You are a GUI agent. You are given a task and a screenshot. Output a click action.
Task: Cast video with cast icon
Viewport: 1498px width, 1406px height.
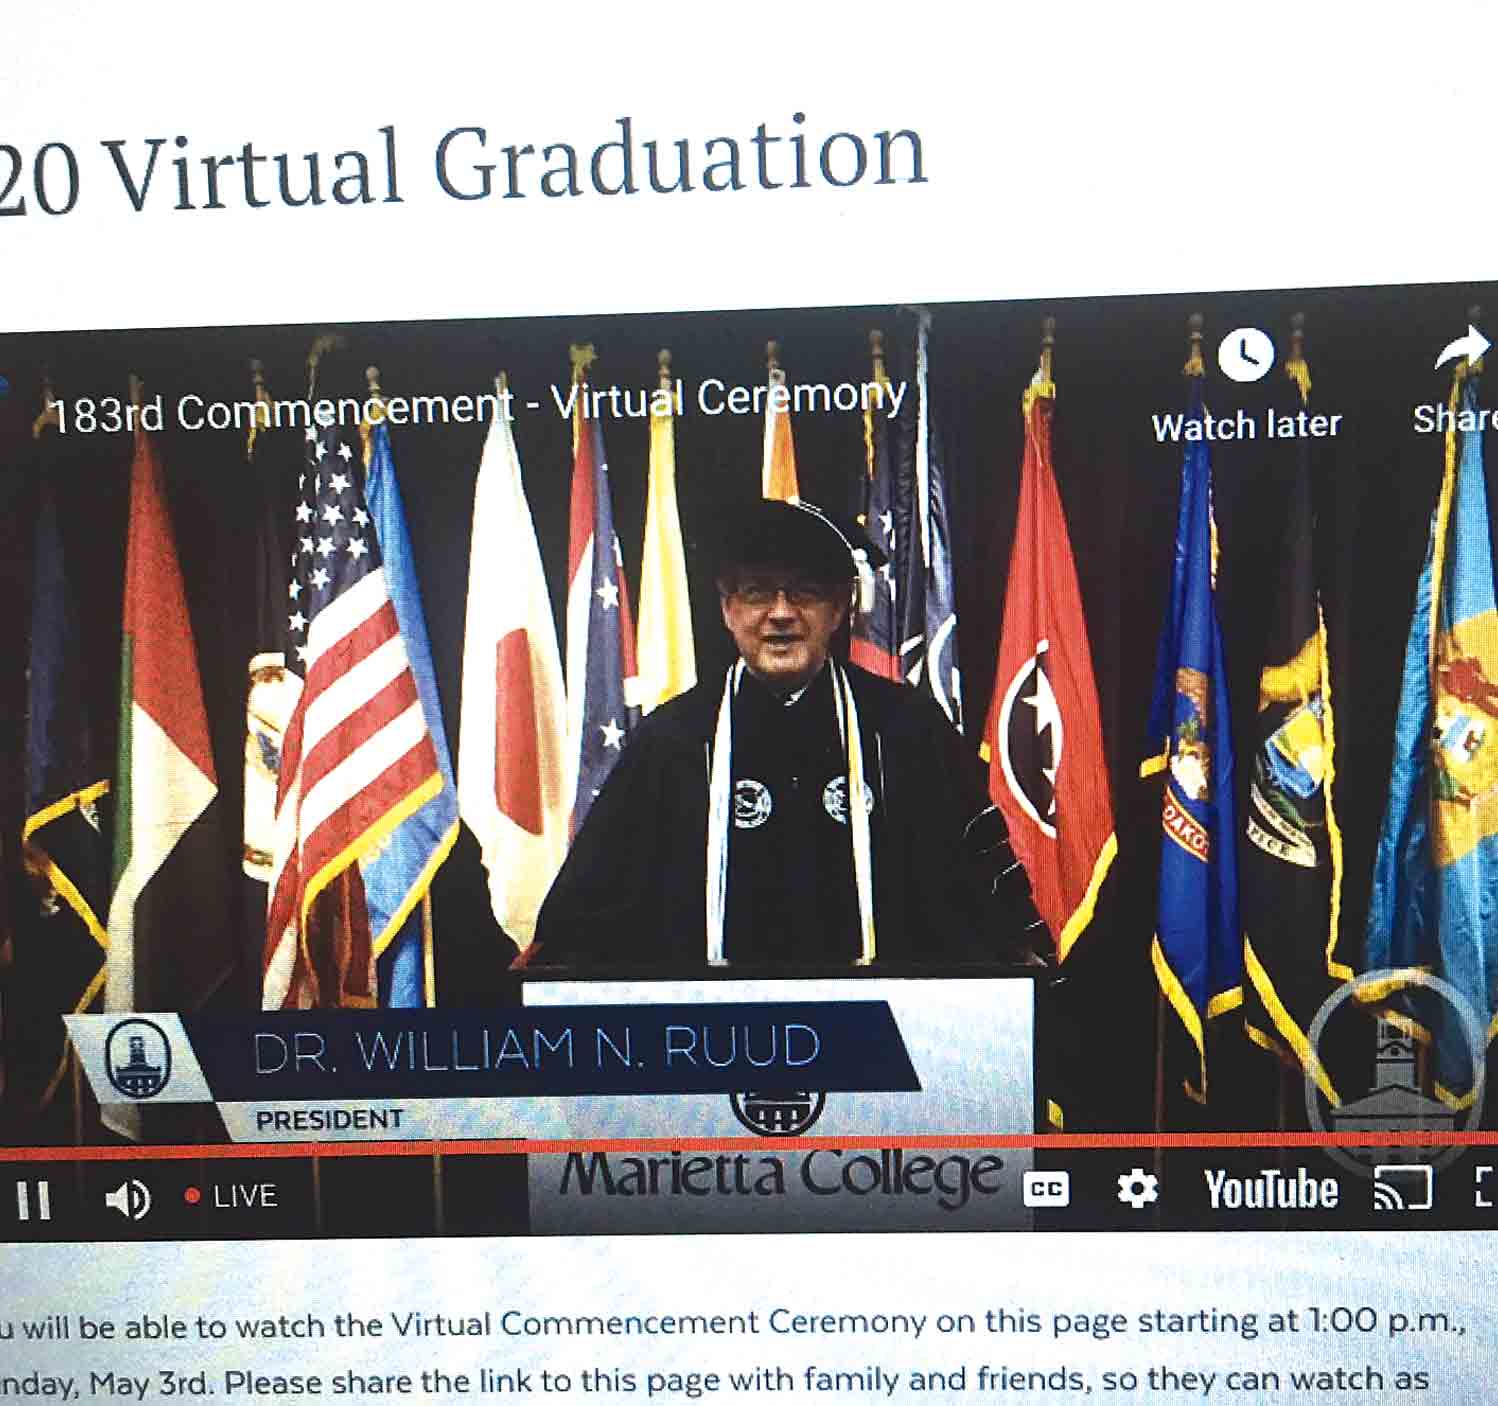pos(1404,1188)
